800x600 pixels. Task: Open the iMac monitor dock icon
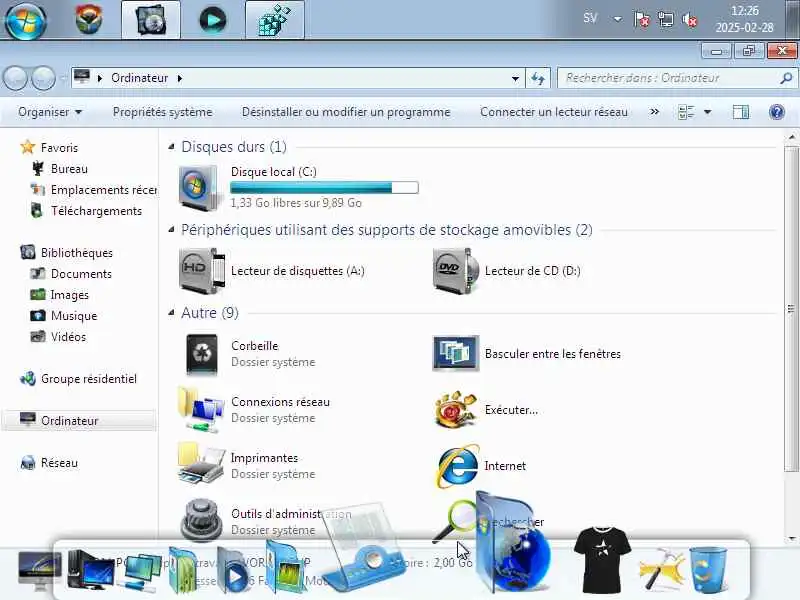pyautogui.click(x=39, y=569)
